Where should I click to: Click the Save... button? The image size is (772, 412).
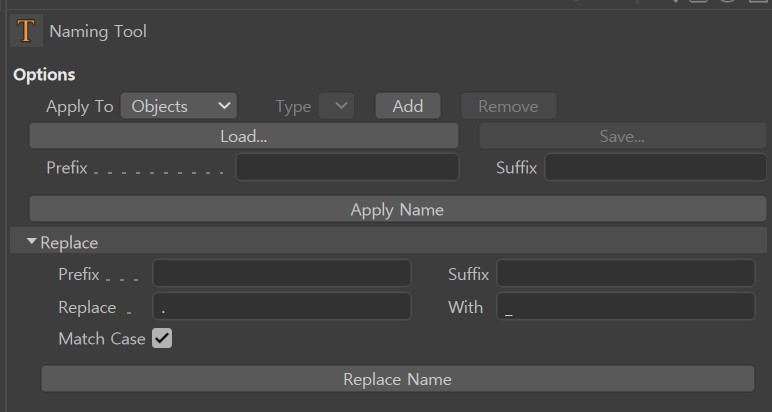622,136
